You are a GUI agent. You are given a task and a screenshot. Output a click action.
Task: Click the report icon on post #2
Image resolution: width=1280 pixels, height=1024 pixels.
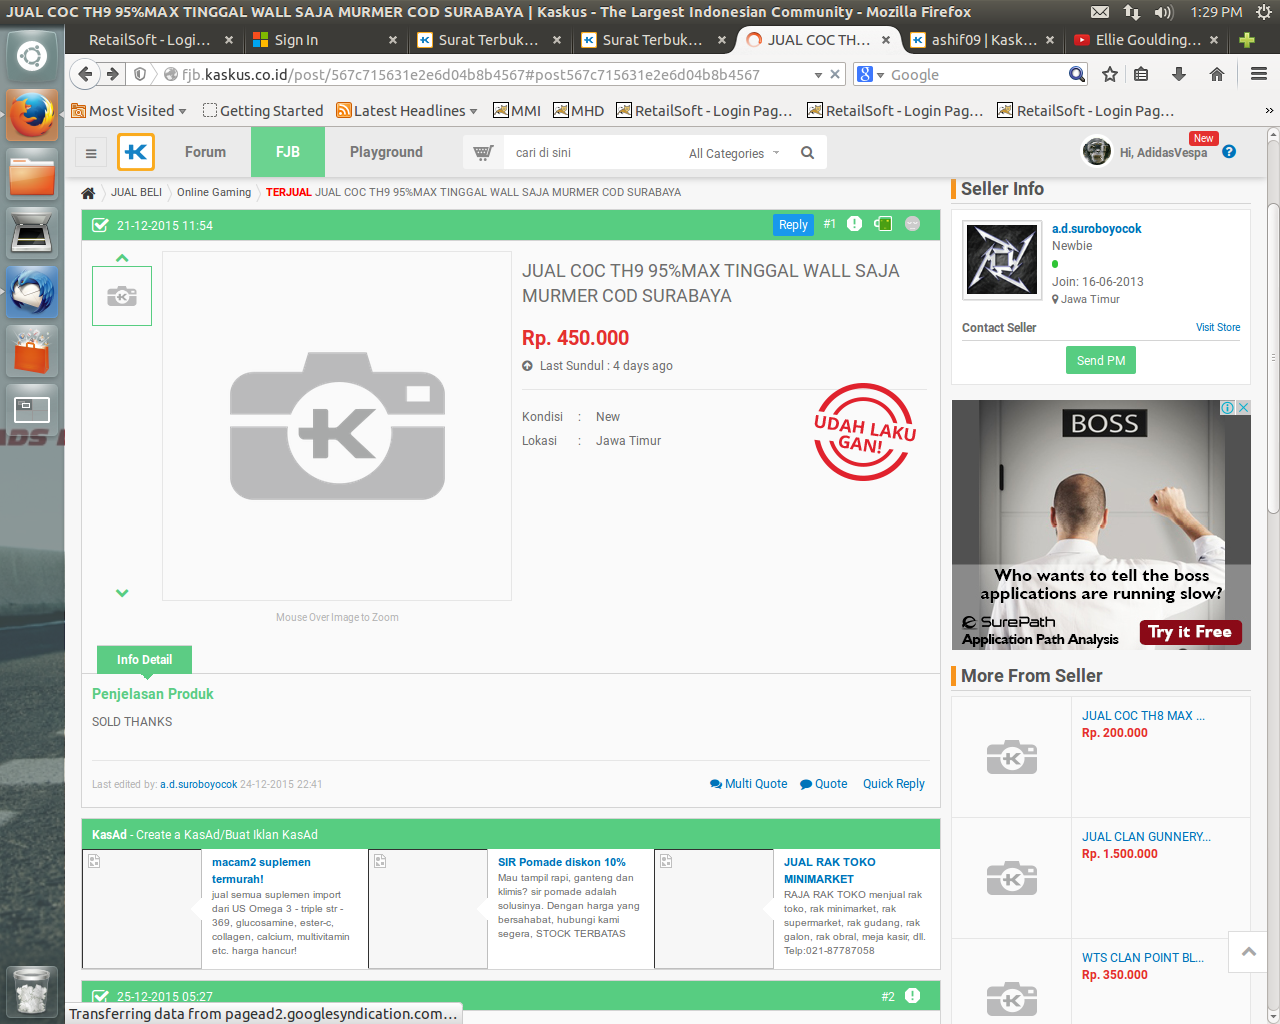912,995
